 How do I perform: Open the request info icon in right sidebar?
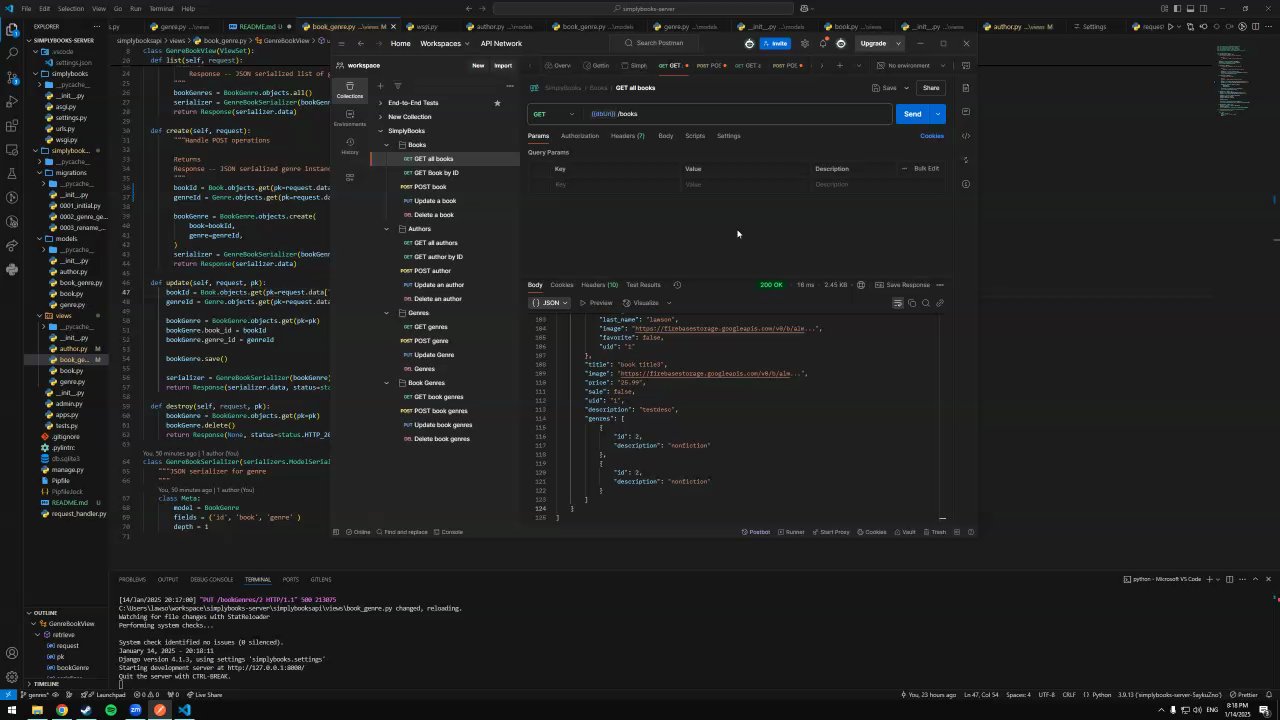[965, 184]
